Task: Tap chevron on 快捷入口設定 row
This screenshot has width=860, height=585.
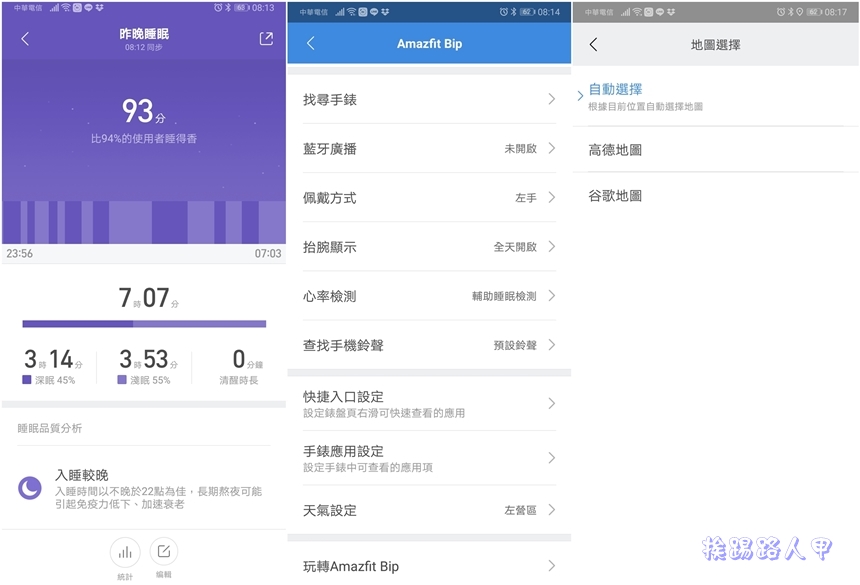Action: 552,404
